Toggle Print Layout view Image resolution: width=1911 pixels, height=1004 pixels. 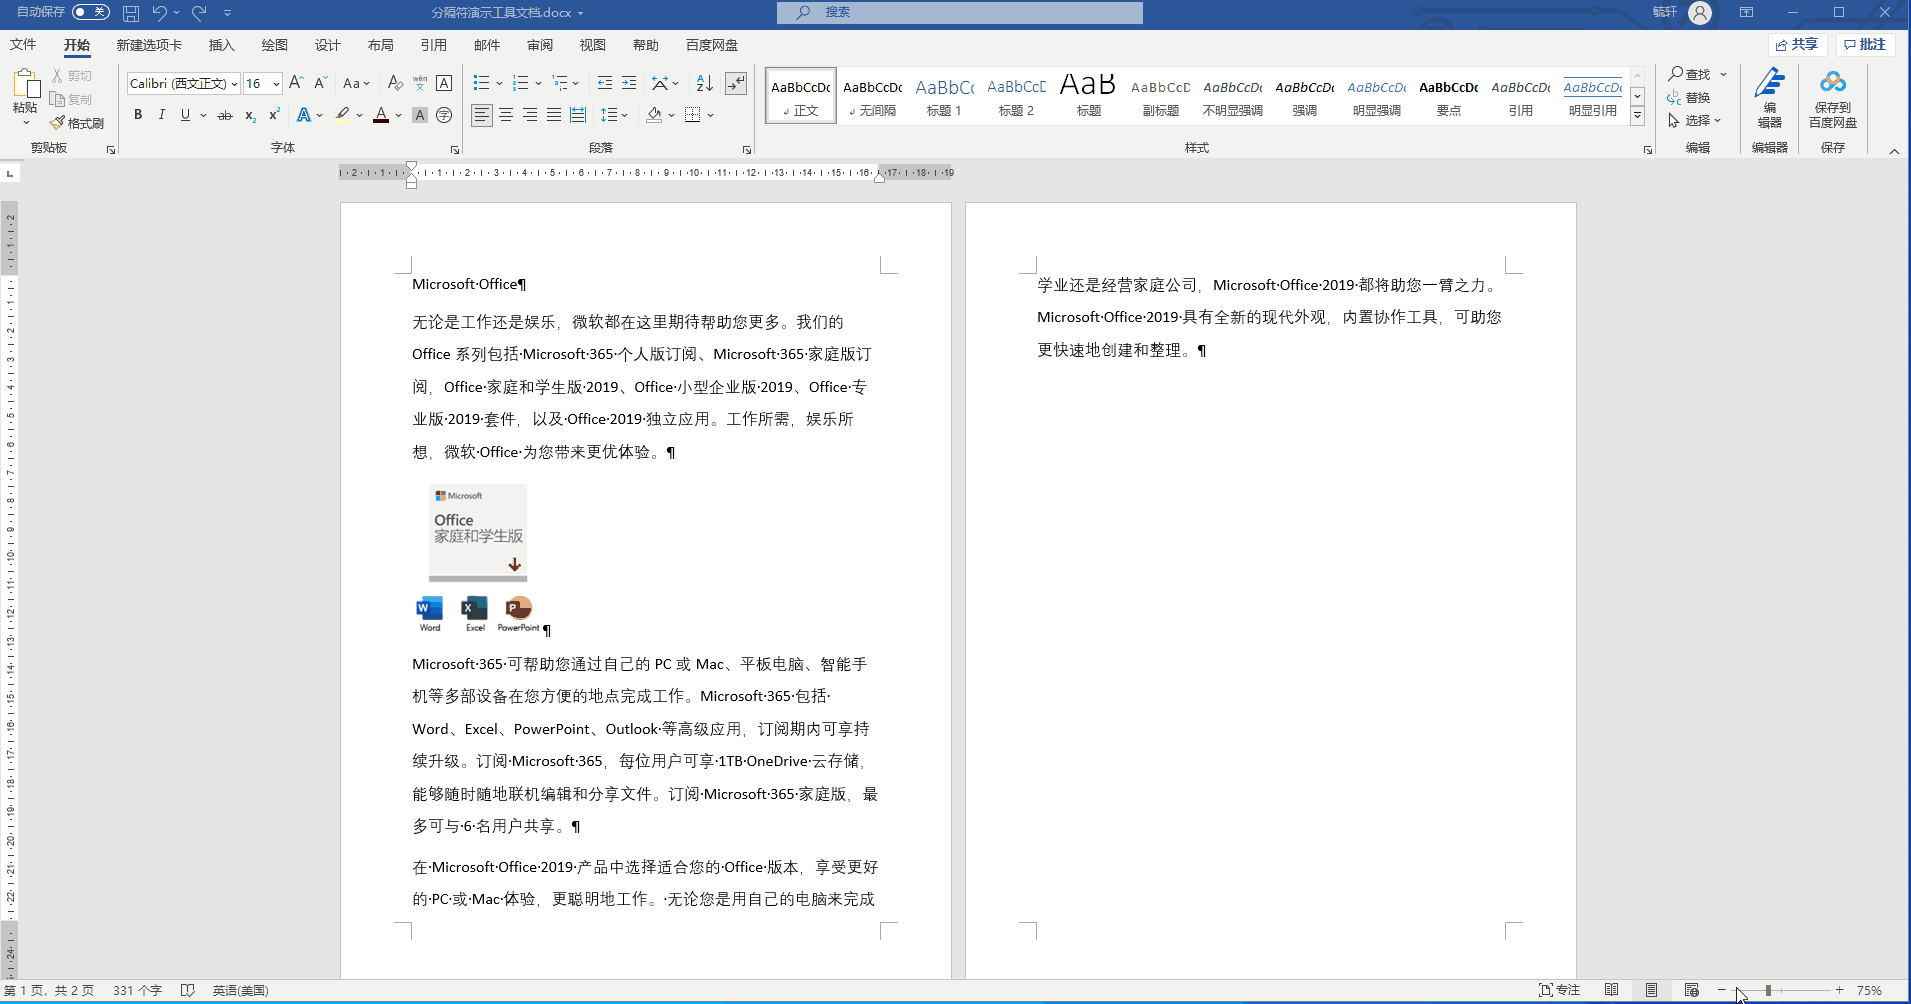(1652, 990)
